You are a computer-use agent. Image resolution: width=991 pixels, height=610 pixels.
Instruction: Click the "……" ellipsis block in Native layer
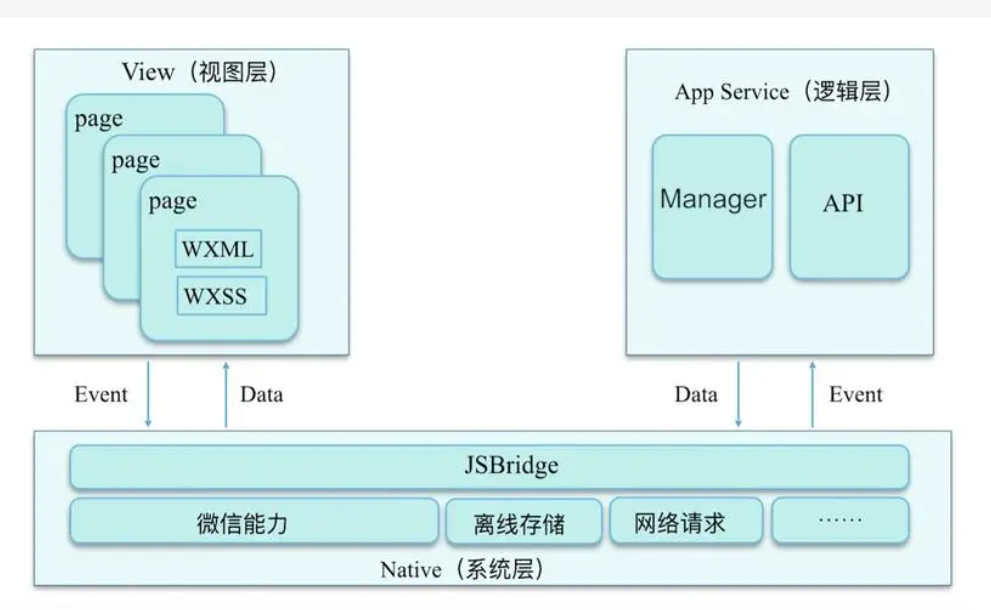coord(840,521)
